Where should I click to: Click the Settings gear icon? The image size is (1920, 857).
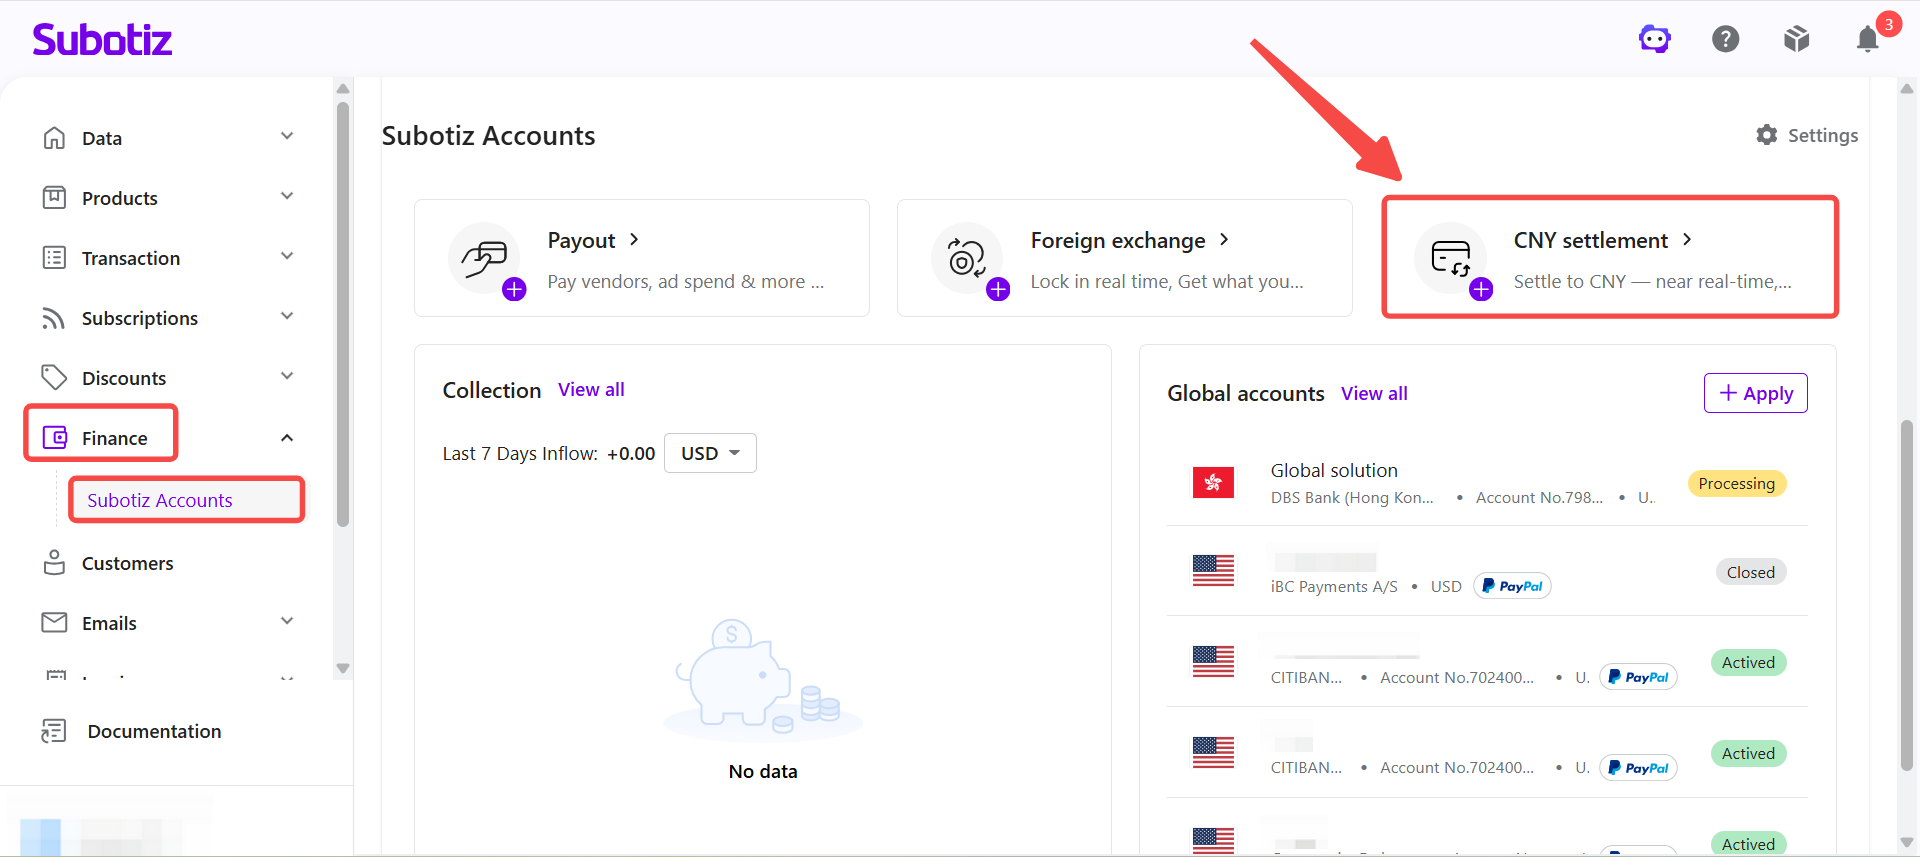(1767, 135)
